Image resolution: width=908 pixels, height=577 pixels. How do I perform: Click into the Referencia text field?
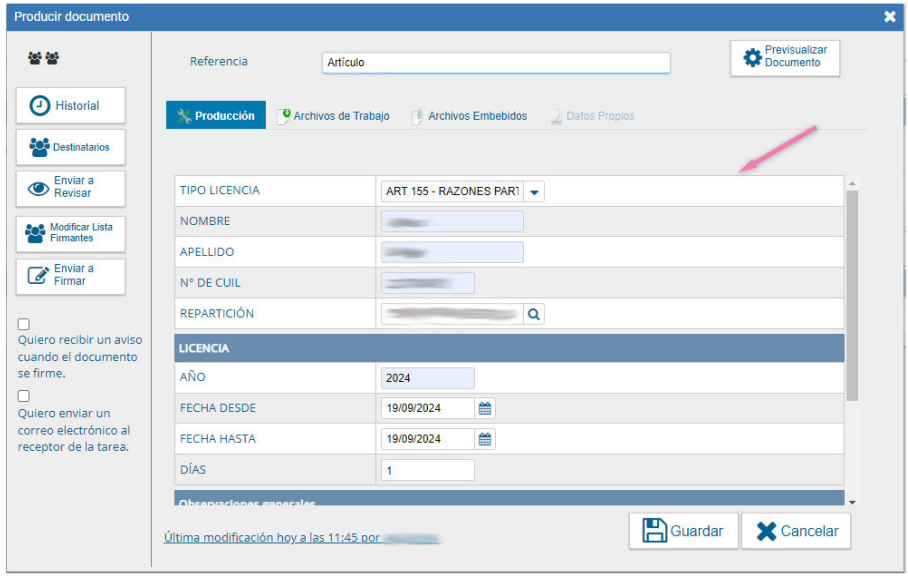[x=496, y=62]
